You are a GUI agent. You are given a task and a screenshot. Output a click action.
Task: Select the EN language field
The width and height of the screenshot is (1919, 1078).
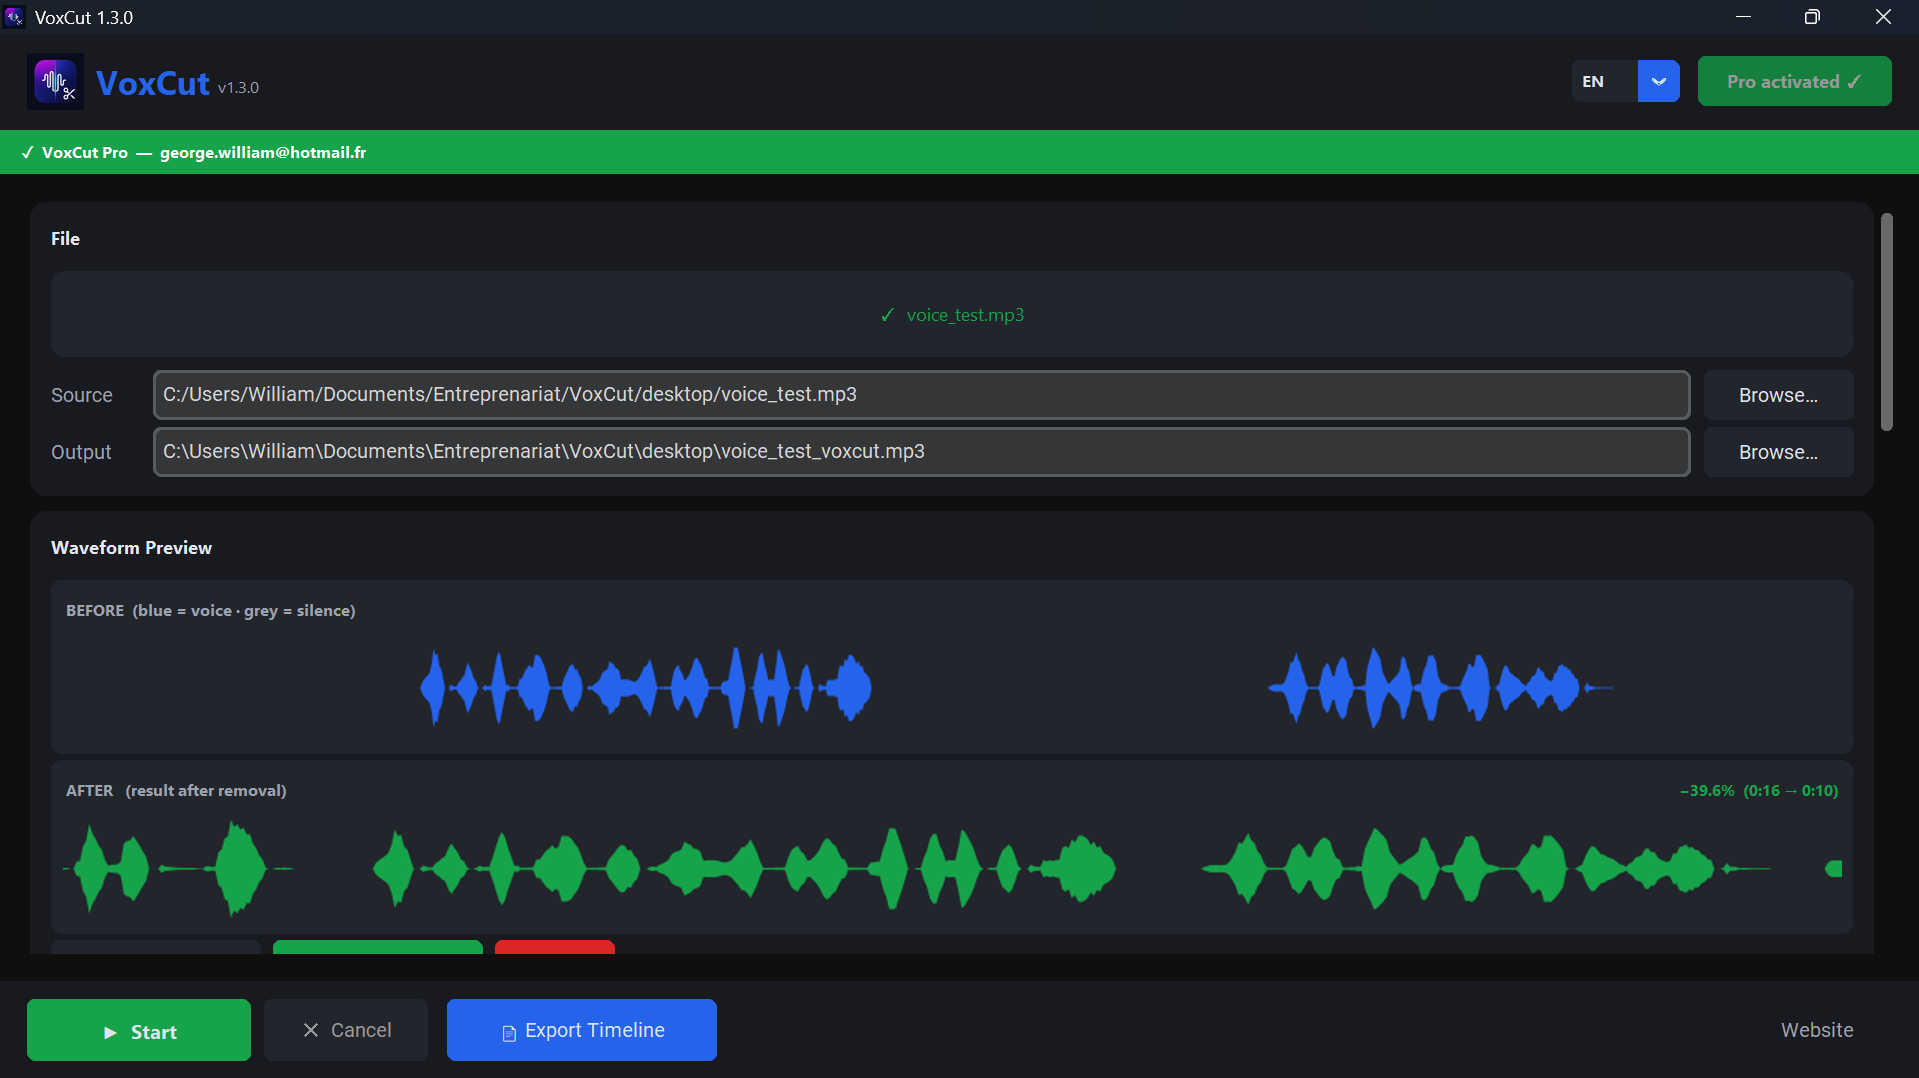[x=1604, y=82]
